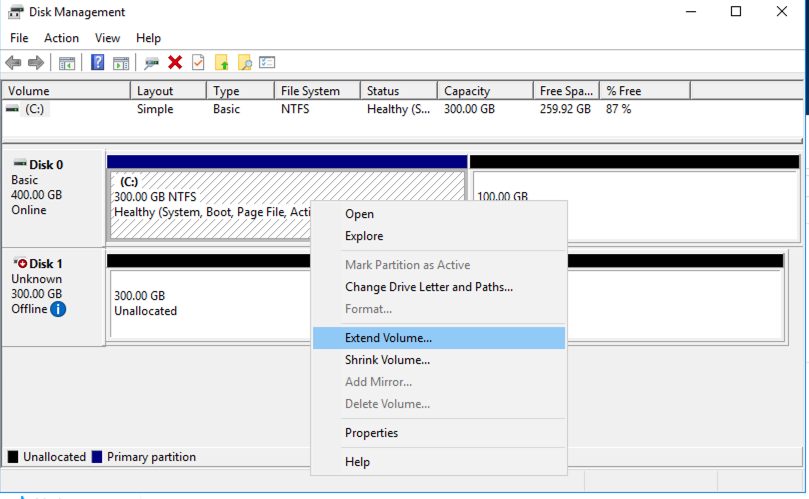Click the 259.92 GB free space cell
The image size is (809, 499).
point(565,109)
